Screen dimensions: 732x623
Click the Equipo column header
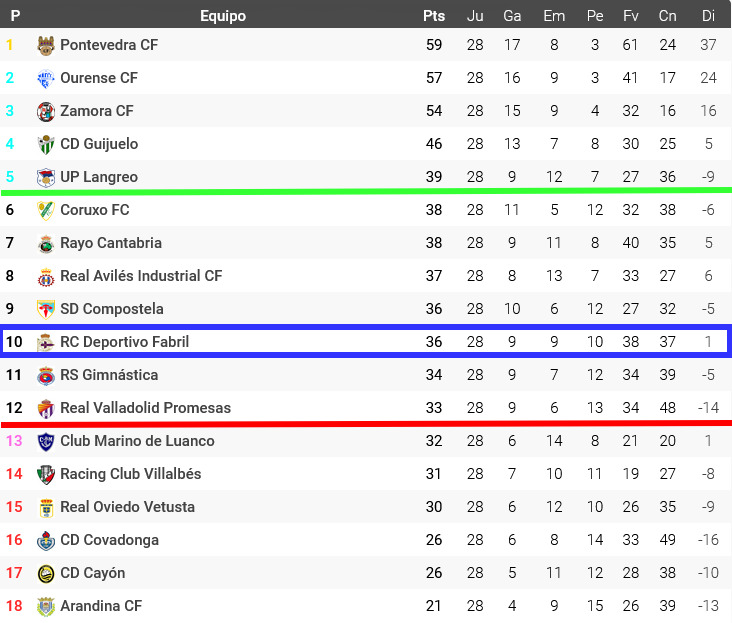click(x=222, y=16)
